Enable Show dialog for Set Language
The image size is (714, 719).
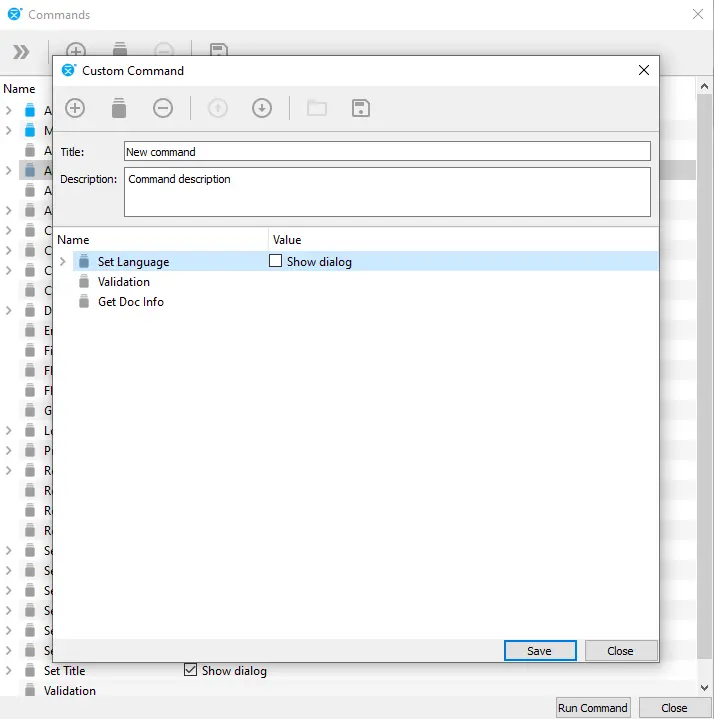pos(275,261)
